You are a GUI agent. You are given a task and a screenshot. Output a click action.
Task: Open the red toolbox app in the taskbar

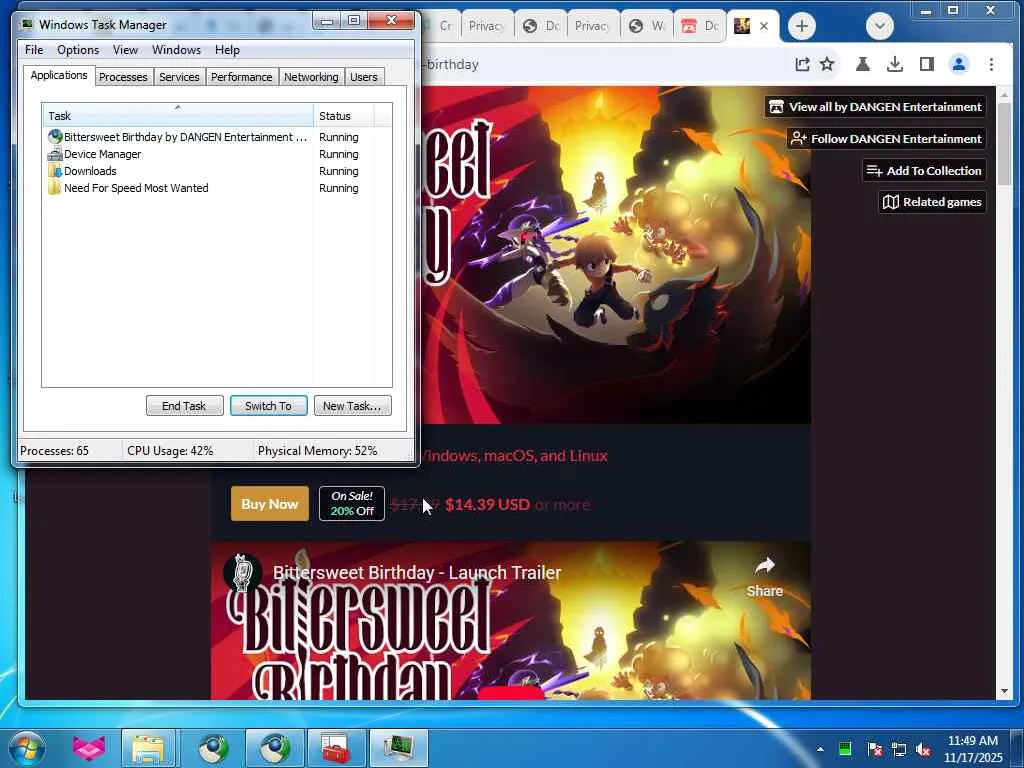[x=334, y=748]
